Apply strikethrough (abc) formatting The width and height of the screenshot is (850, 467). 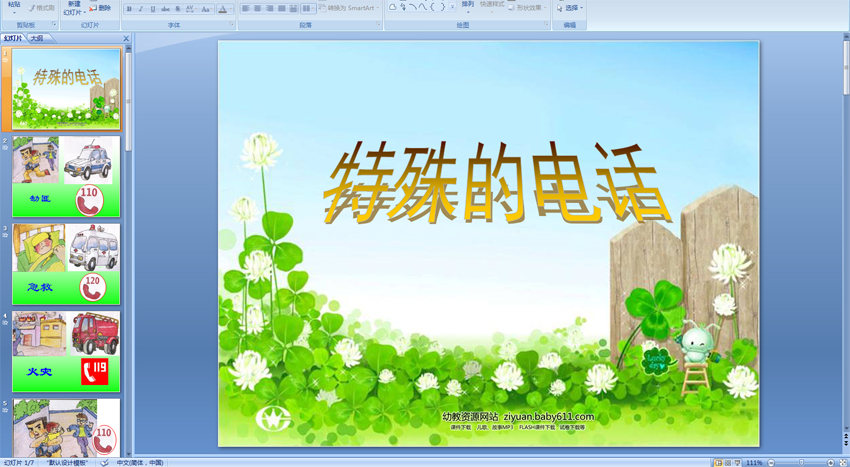(x=165, y=9)
